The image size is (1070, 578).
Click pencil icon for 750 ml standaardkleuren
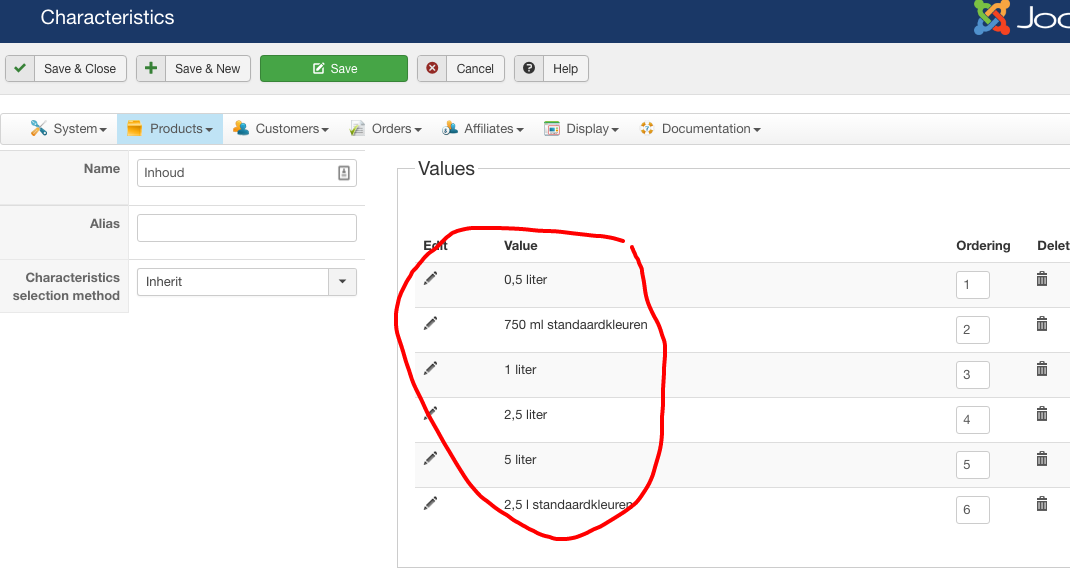coord(430,323)
